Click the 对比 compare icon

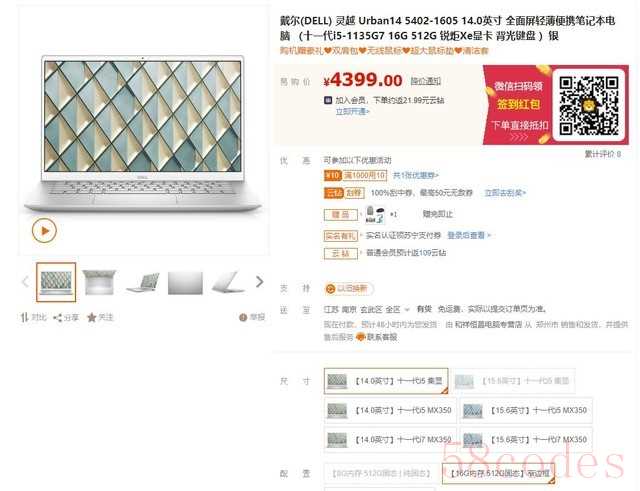[x=24, y=317]
